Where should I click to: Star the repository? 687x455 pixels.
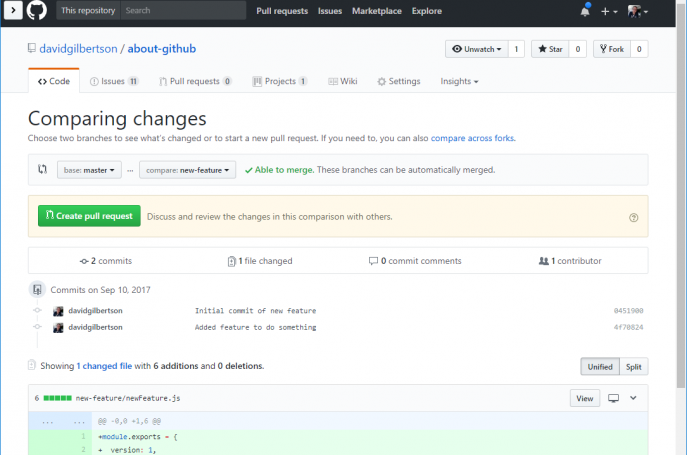click(x=550, y=49)
